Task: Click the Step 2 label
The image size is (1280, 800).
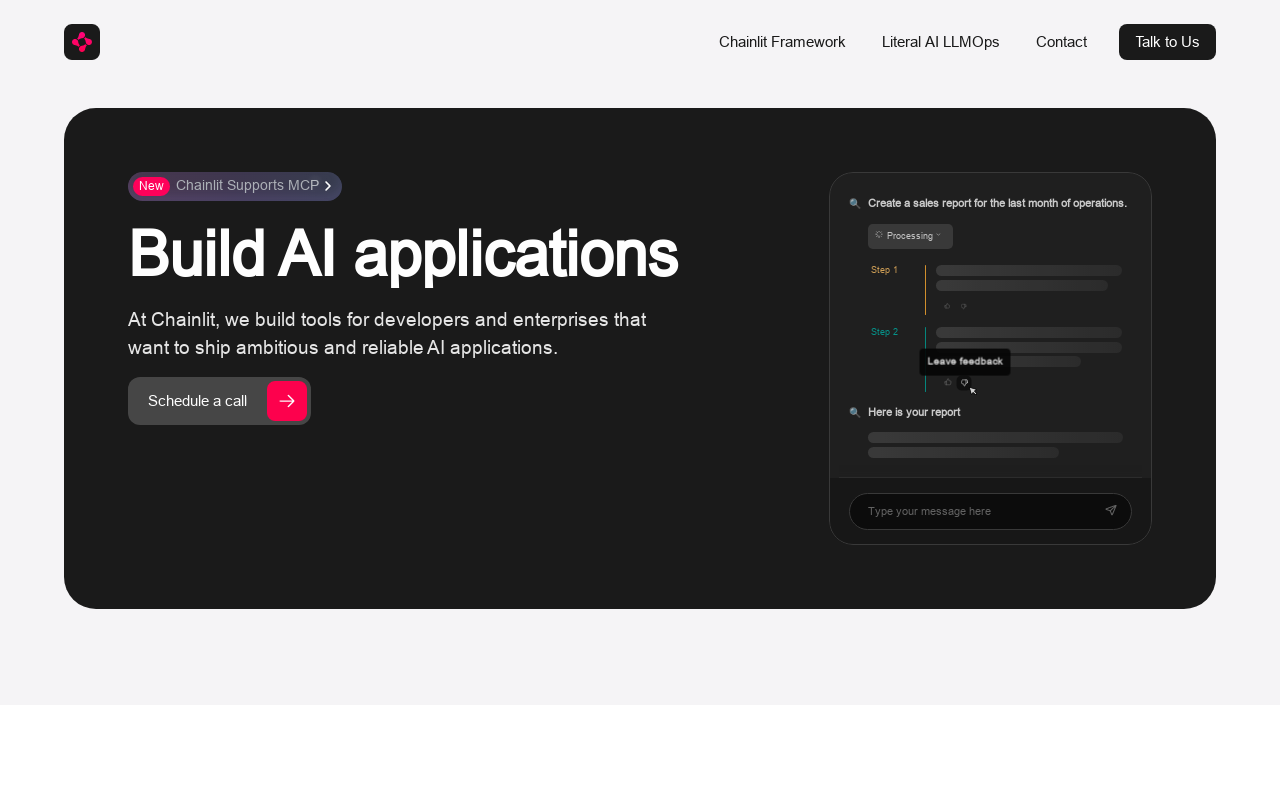Action: [x=884, y=332]
